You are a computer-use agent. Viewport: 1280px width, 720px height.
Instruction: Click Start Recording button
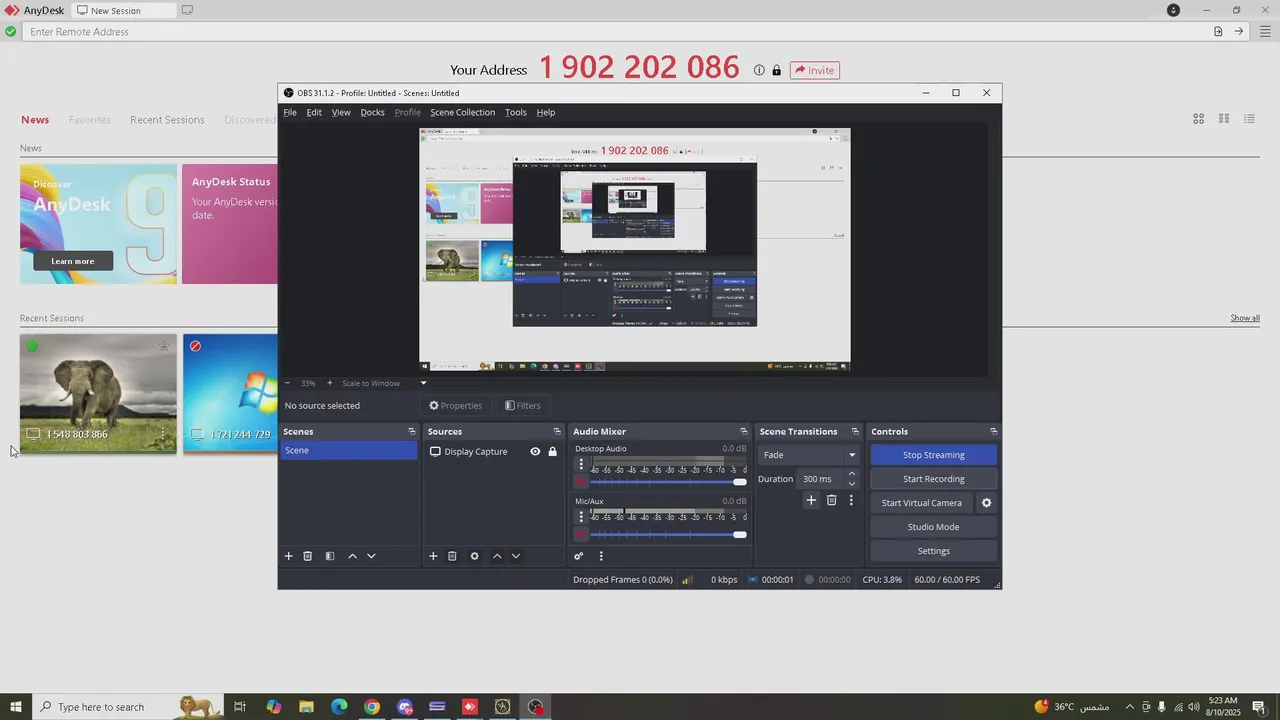pos(933,479)
